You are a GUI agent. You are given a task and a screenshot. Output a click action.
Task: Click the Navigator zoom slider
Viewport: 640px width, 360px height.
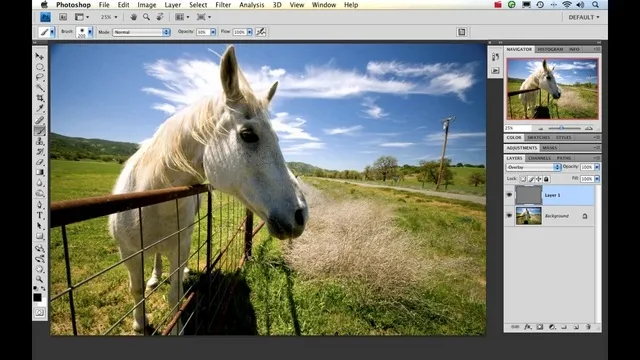[564, 128]
